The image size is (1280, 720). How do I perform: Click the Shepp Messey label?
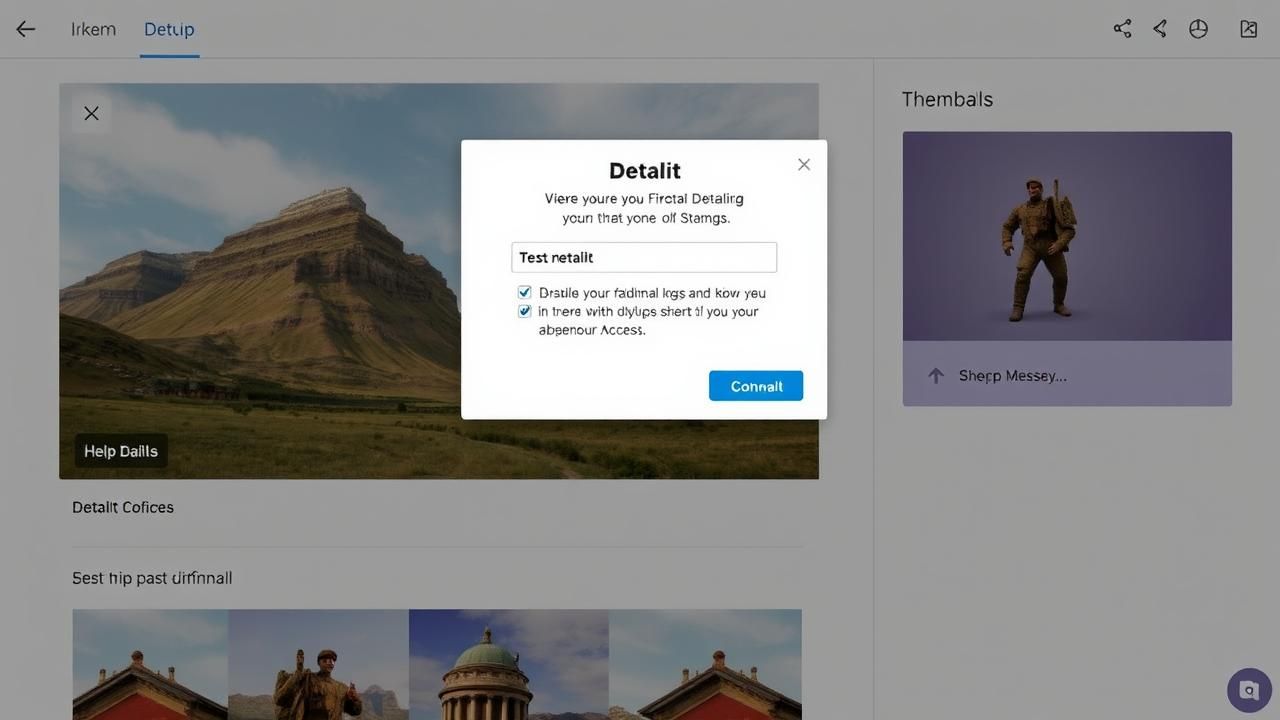pos(1012,376)
